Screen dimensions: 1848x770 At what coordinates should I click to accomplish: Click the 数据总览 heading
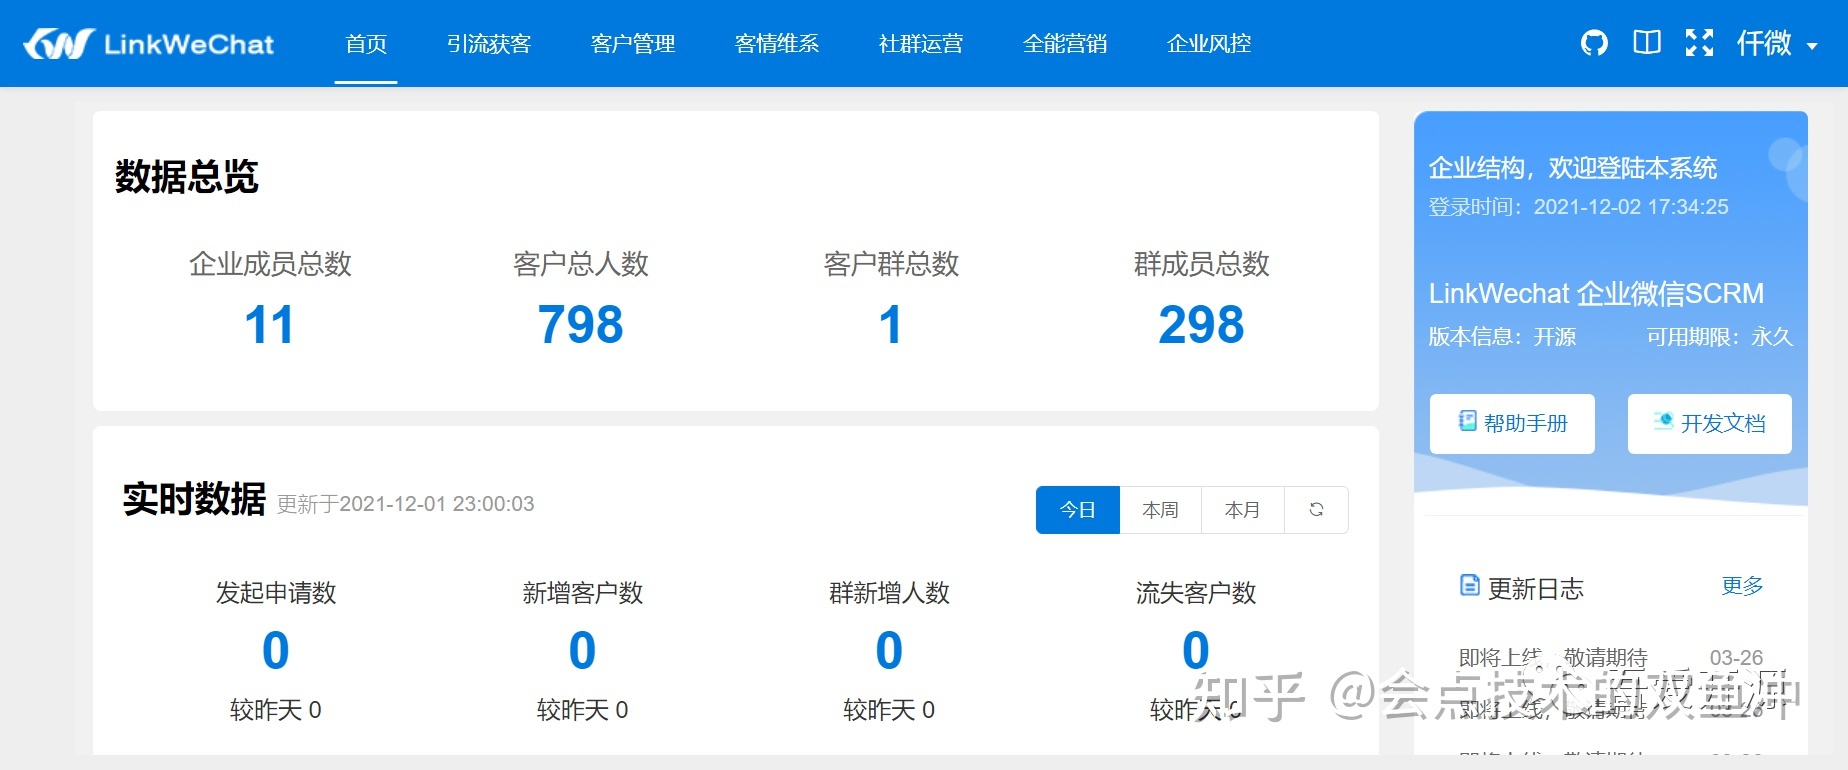click(x=187, y=177)
